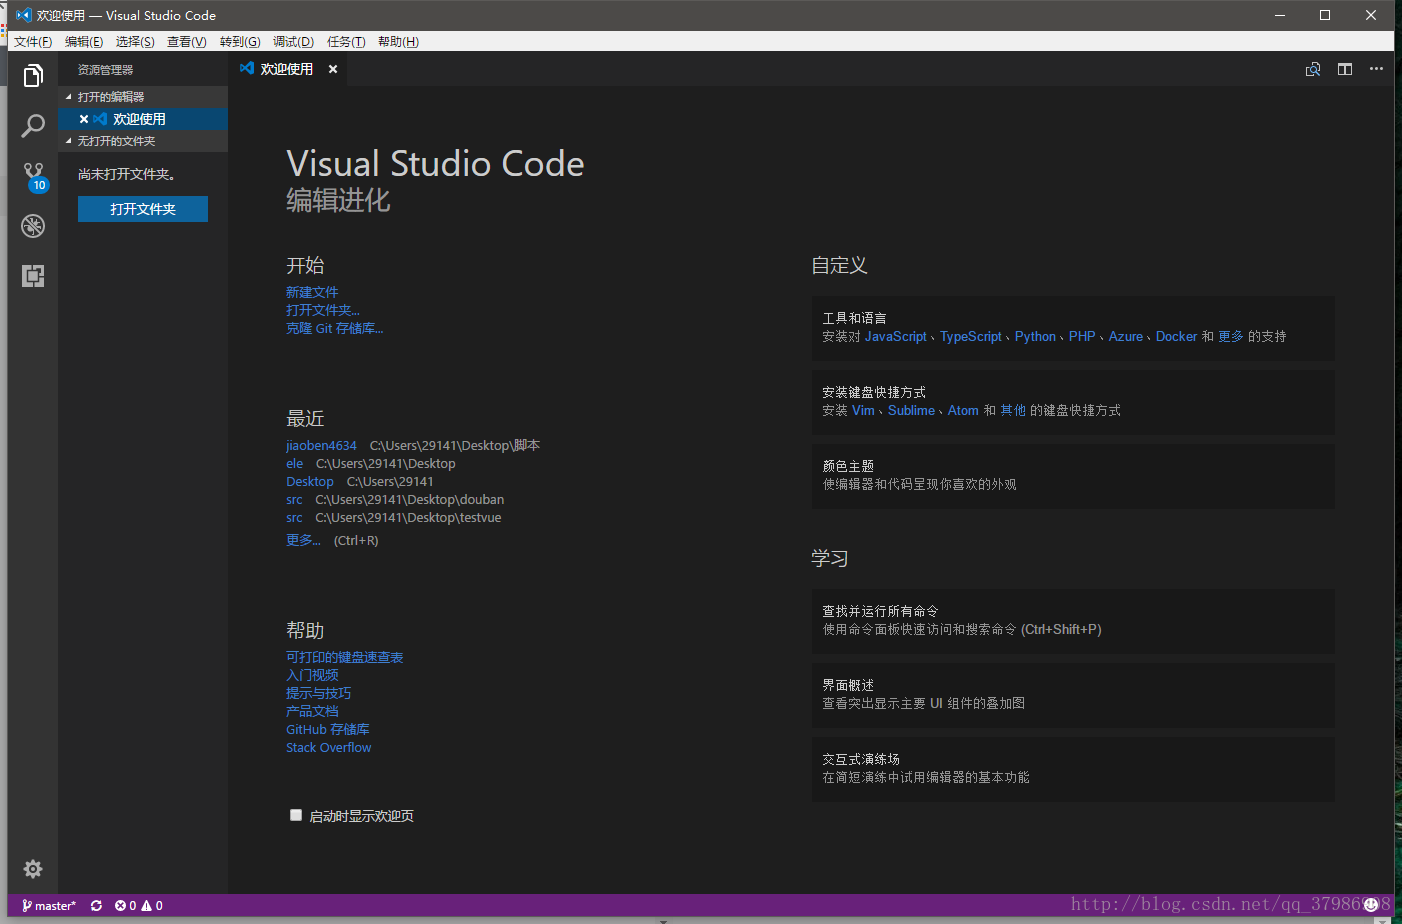Open the 编辑(E) menu
This screenshot has width=1402, height=924.
tap(84, 42)
